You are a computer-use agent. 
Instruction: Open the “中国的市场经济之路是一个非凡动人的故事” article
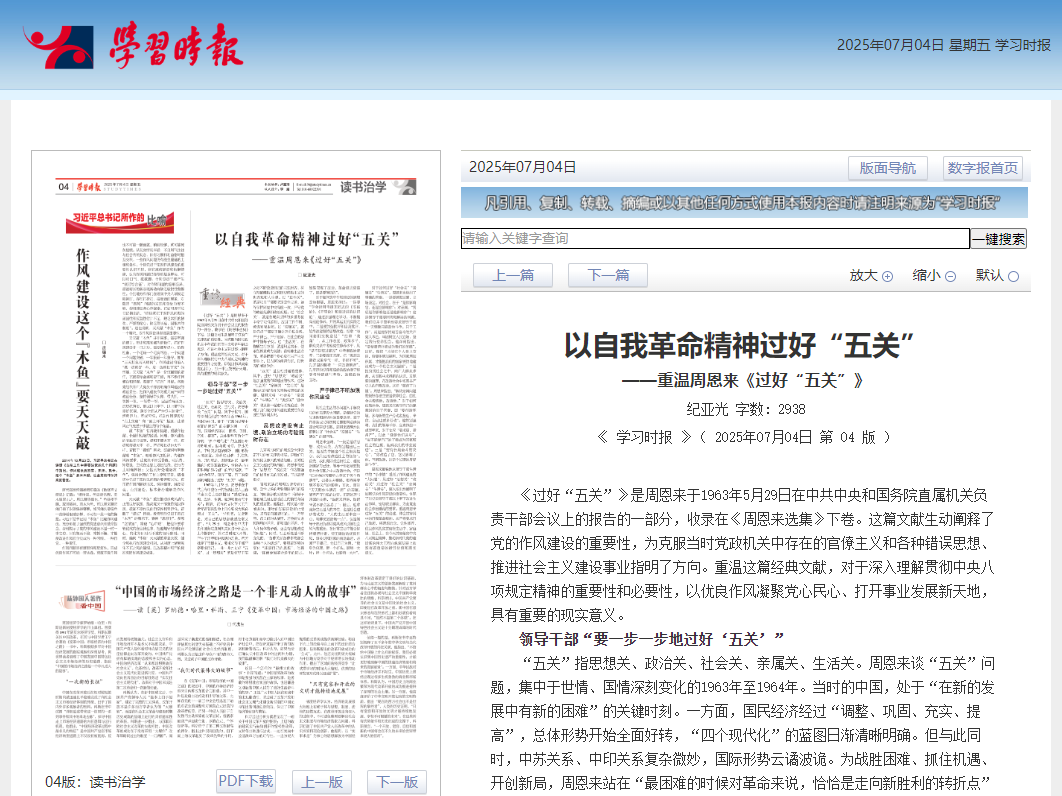tap(236, 591)
